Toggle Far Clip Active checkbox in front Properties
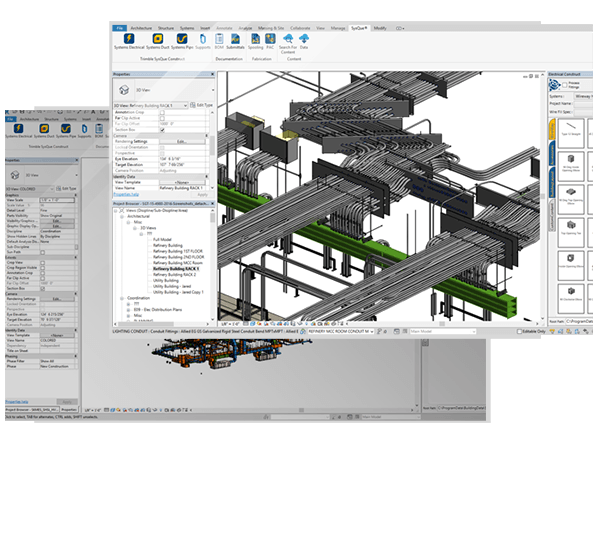This screenshot has height=539, width=600. [162, 118]
